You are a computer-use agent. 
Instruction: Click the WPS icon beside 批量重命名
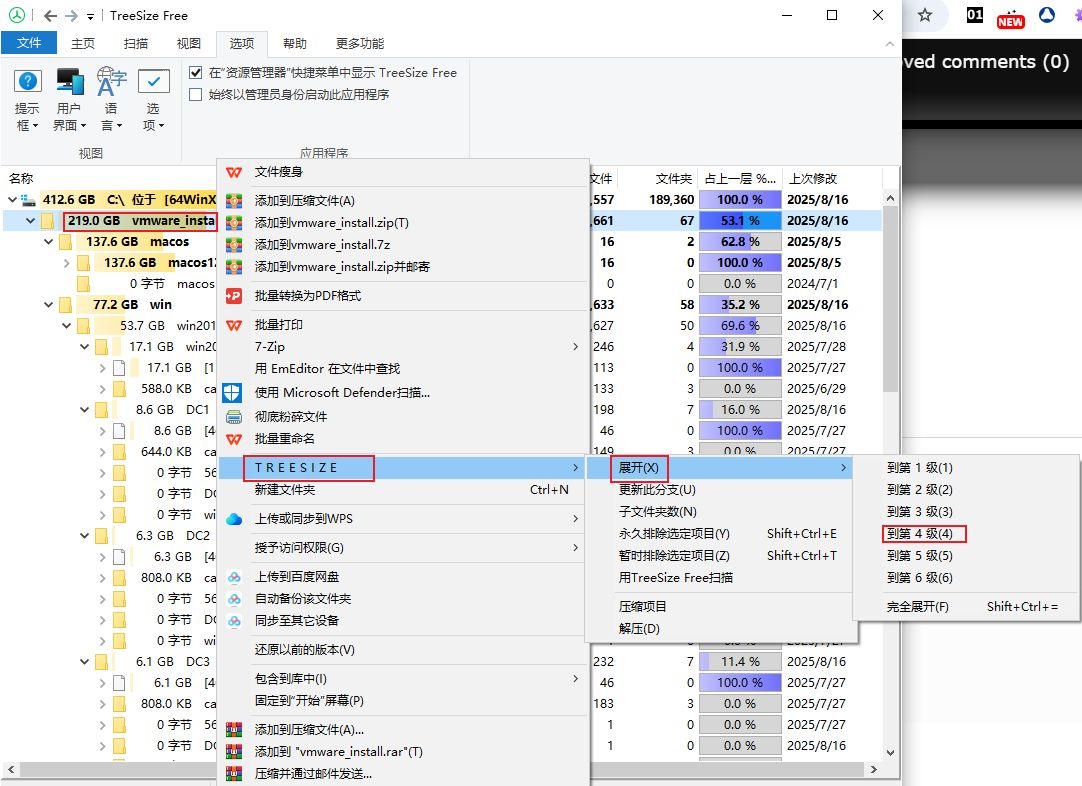(234, 439)
